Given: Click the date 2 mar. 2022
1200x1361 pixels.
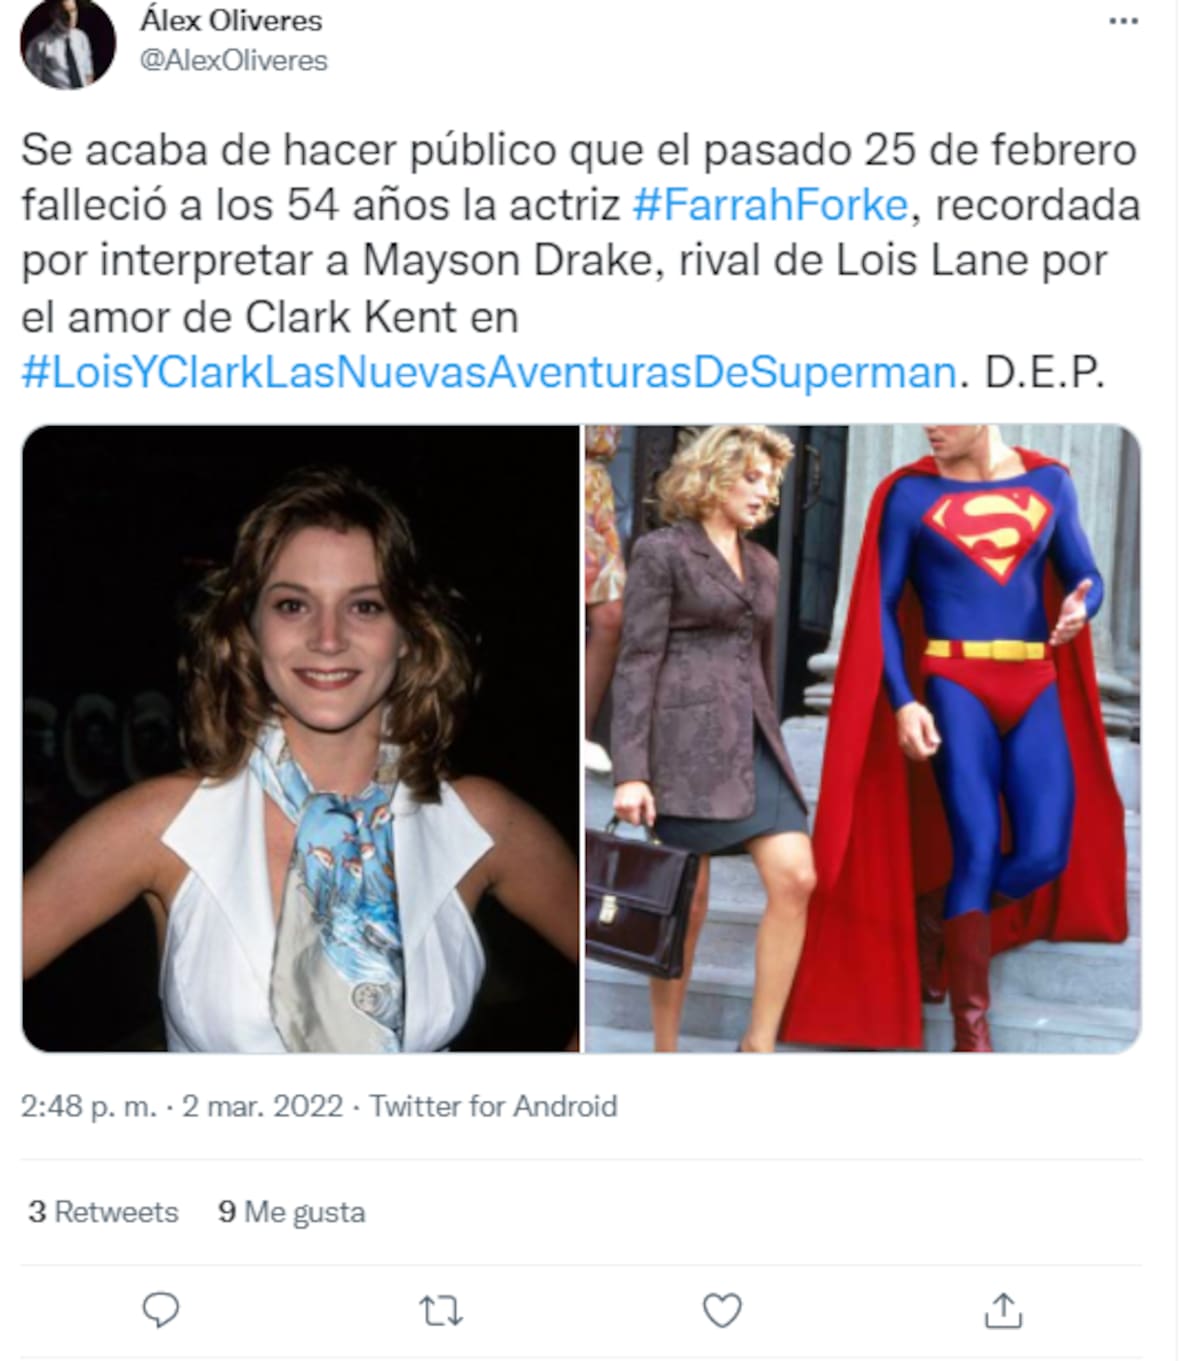Looking at the screenshot, I should coord(262,1106).
